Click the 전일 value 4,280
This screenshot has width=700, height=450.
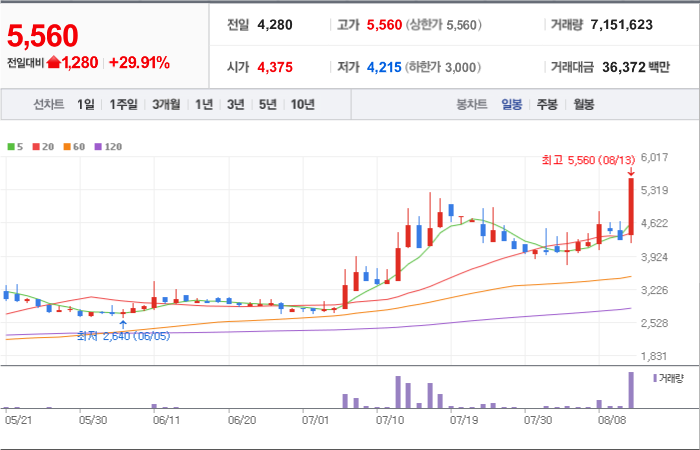click(x=275, y=25)
